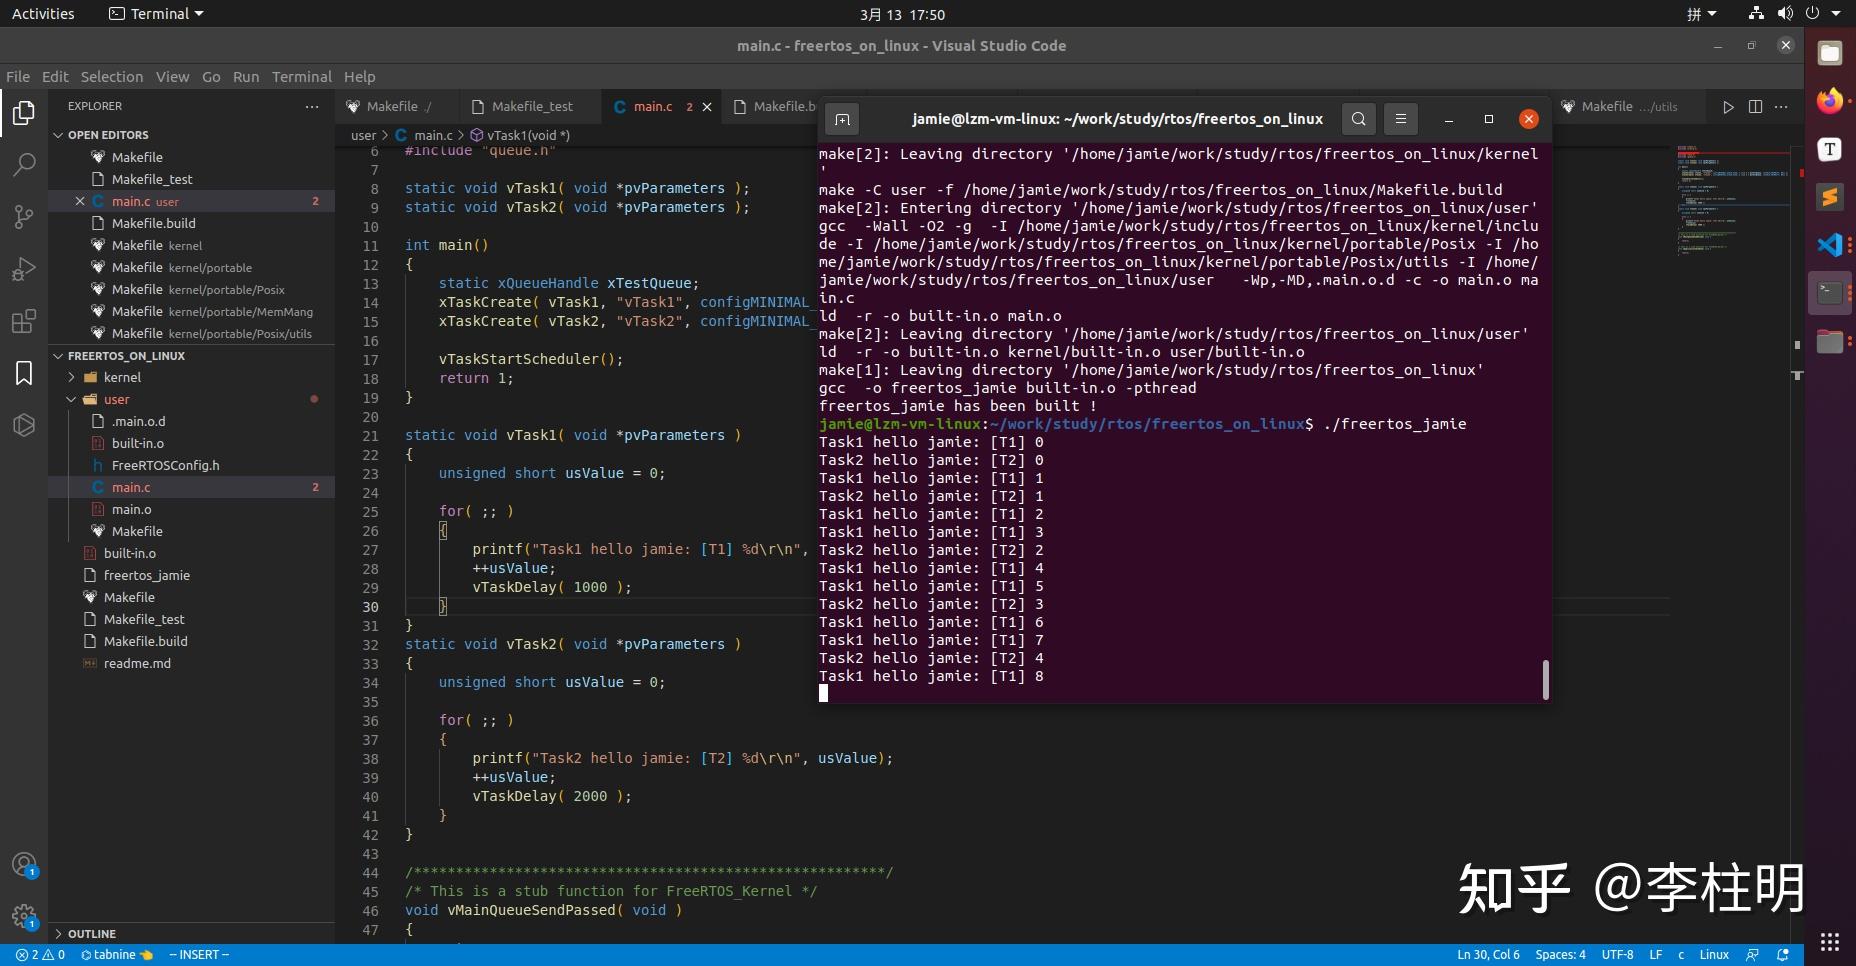The width and height of the screenshot is (1856, 966).
Task: Expand the OUTLINE section
Action: tap(91, 934)
